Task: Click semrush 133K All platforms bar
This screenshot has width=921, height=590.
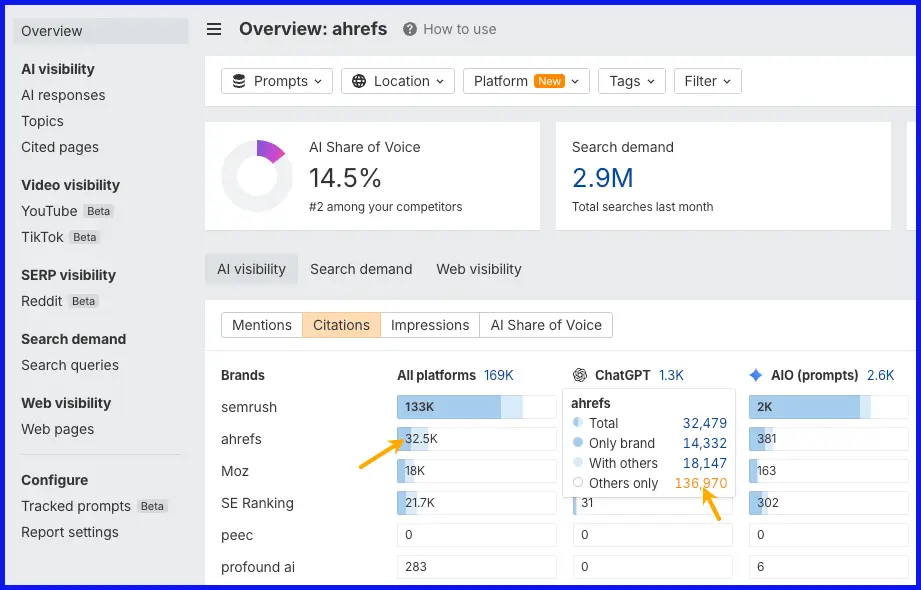Action: (x=476, y=407)
